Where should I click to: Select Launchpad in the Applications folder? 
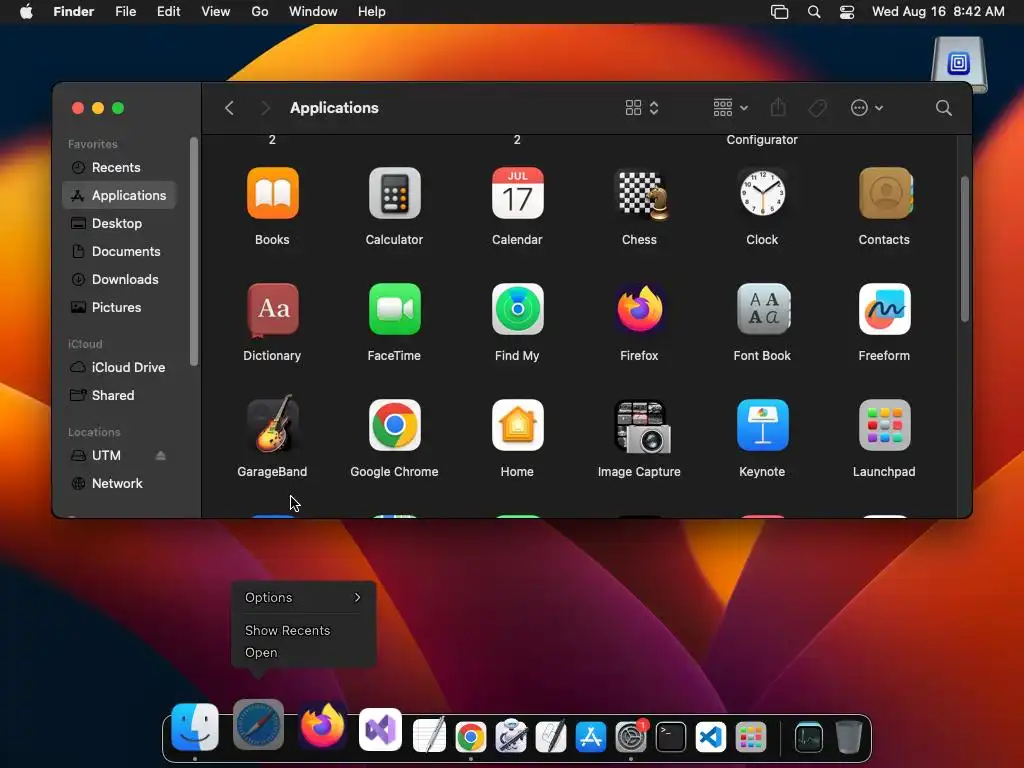point(884,425)
